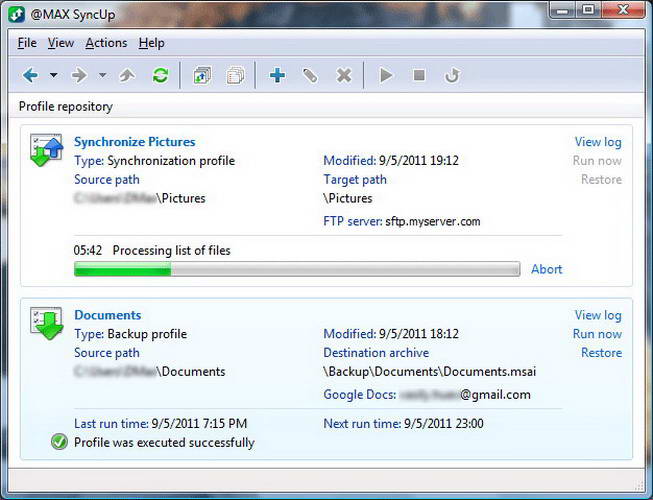Image resolution: width=653 pixels, height=500 pixels.
Task: Click the stacked pages copy icon
Action: point(236,76)
